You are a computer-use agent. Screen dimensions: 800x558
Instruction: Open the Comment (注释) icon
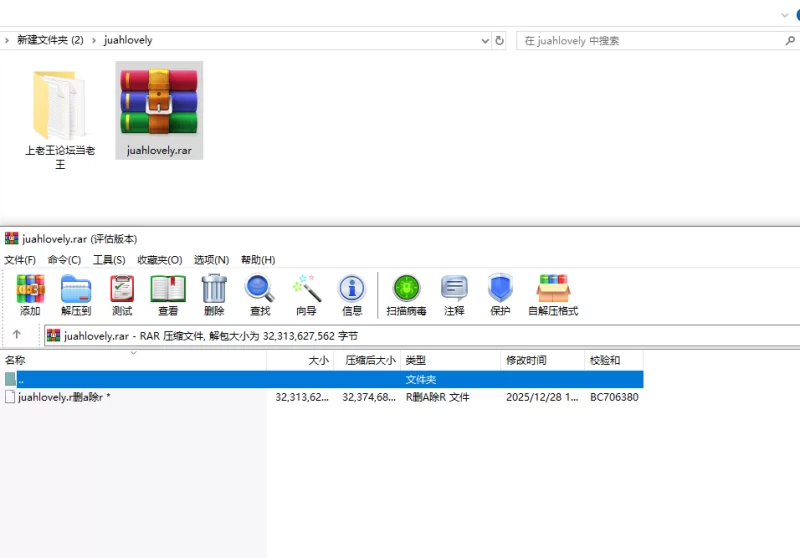coord(454,295)
